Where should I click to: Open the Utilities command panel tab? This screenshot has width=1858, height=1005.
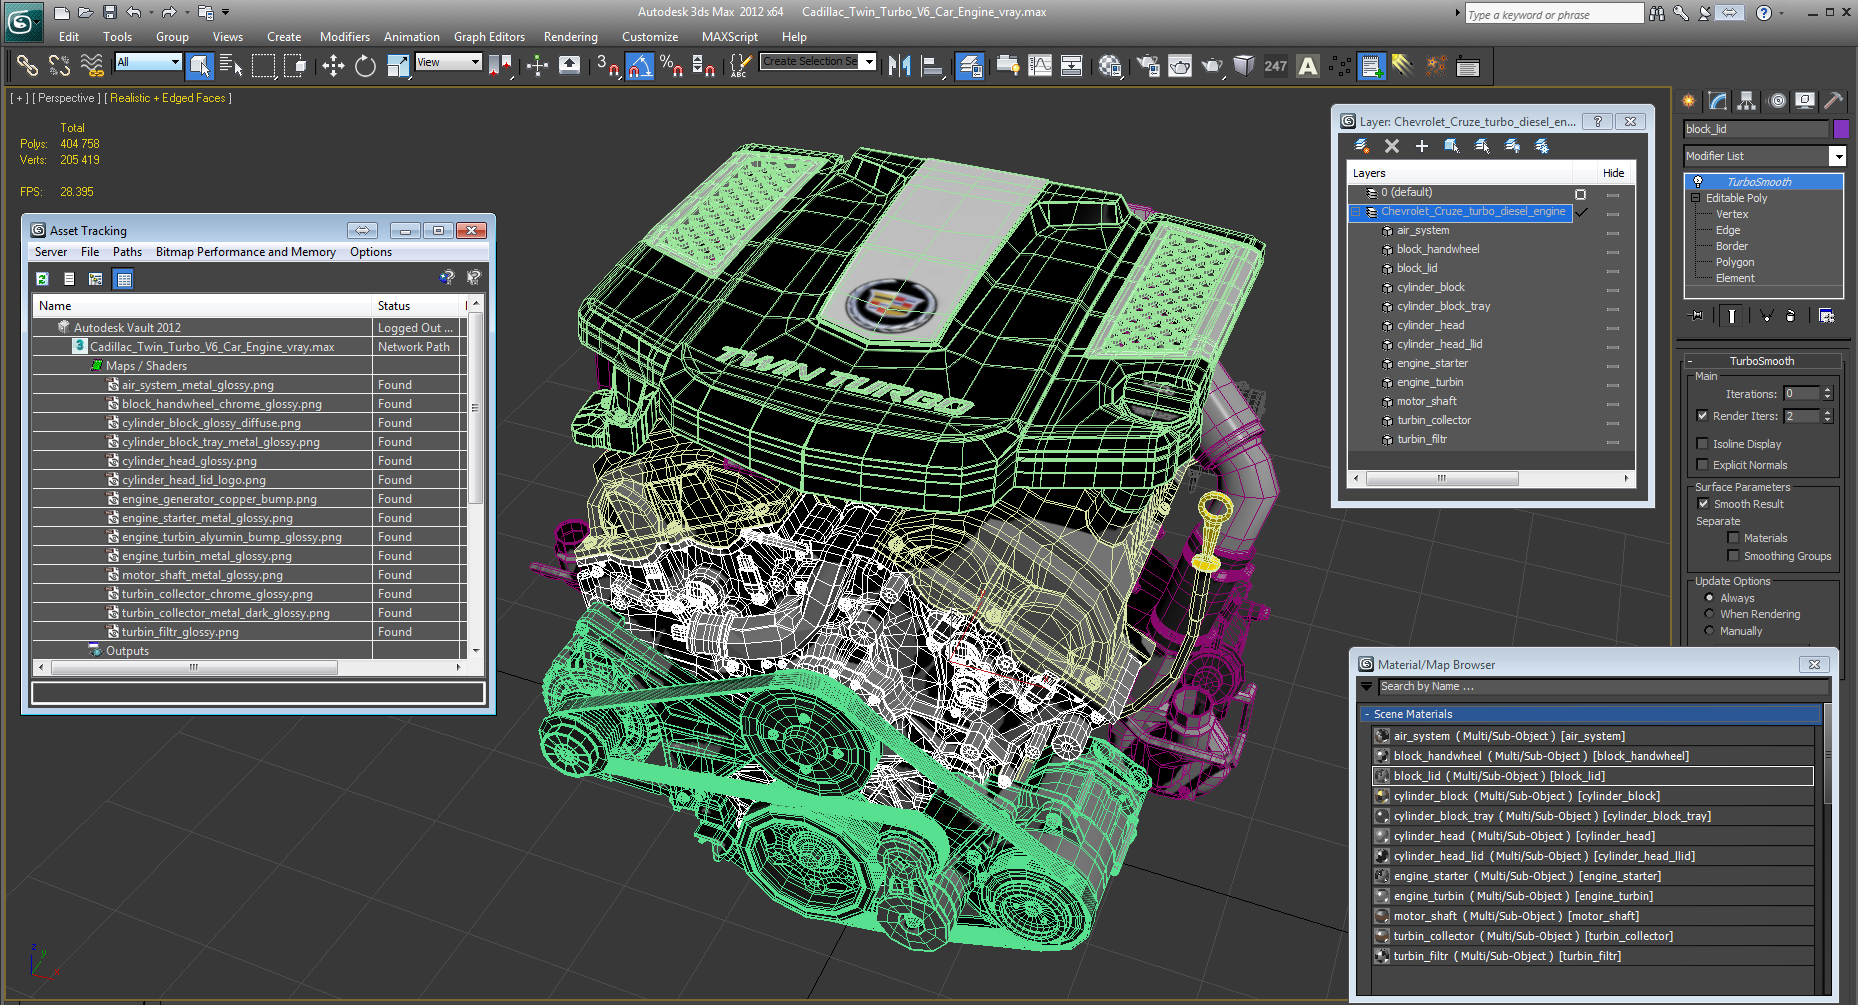pos(1833,101)
